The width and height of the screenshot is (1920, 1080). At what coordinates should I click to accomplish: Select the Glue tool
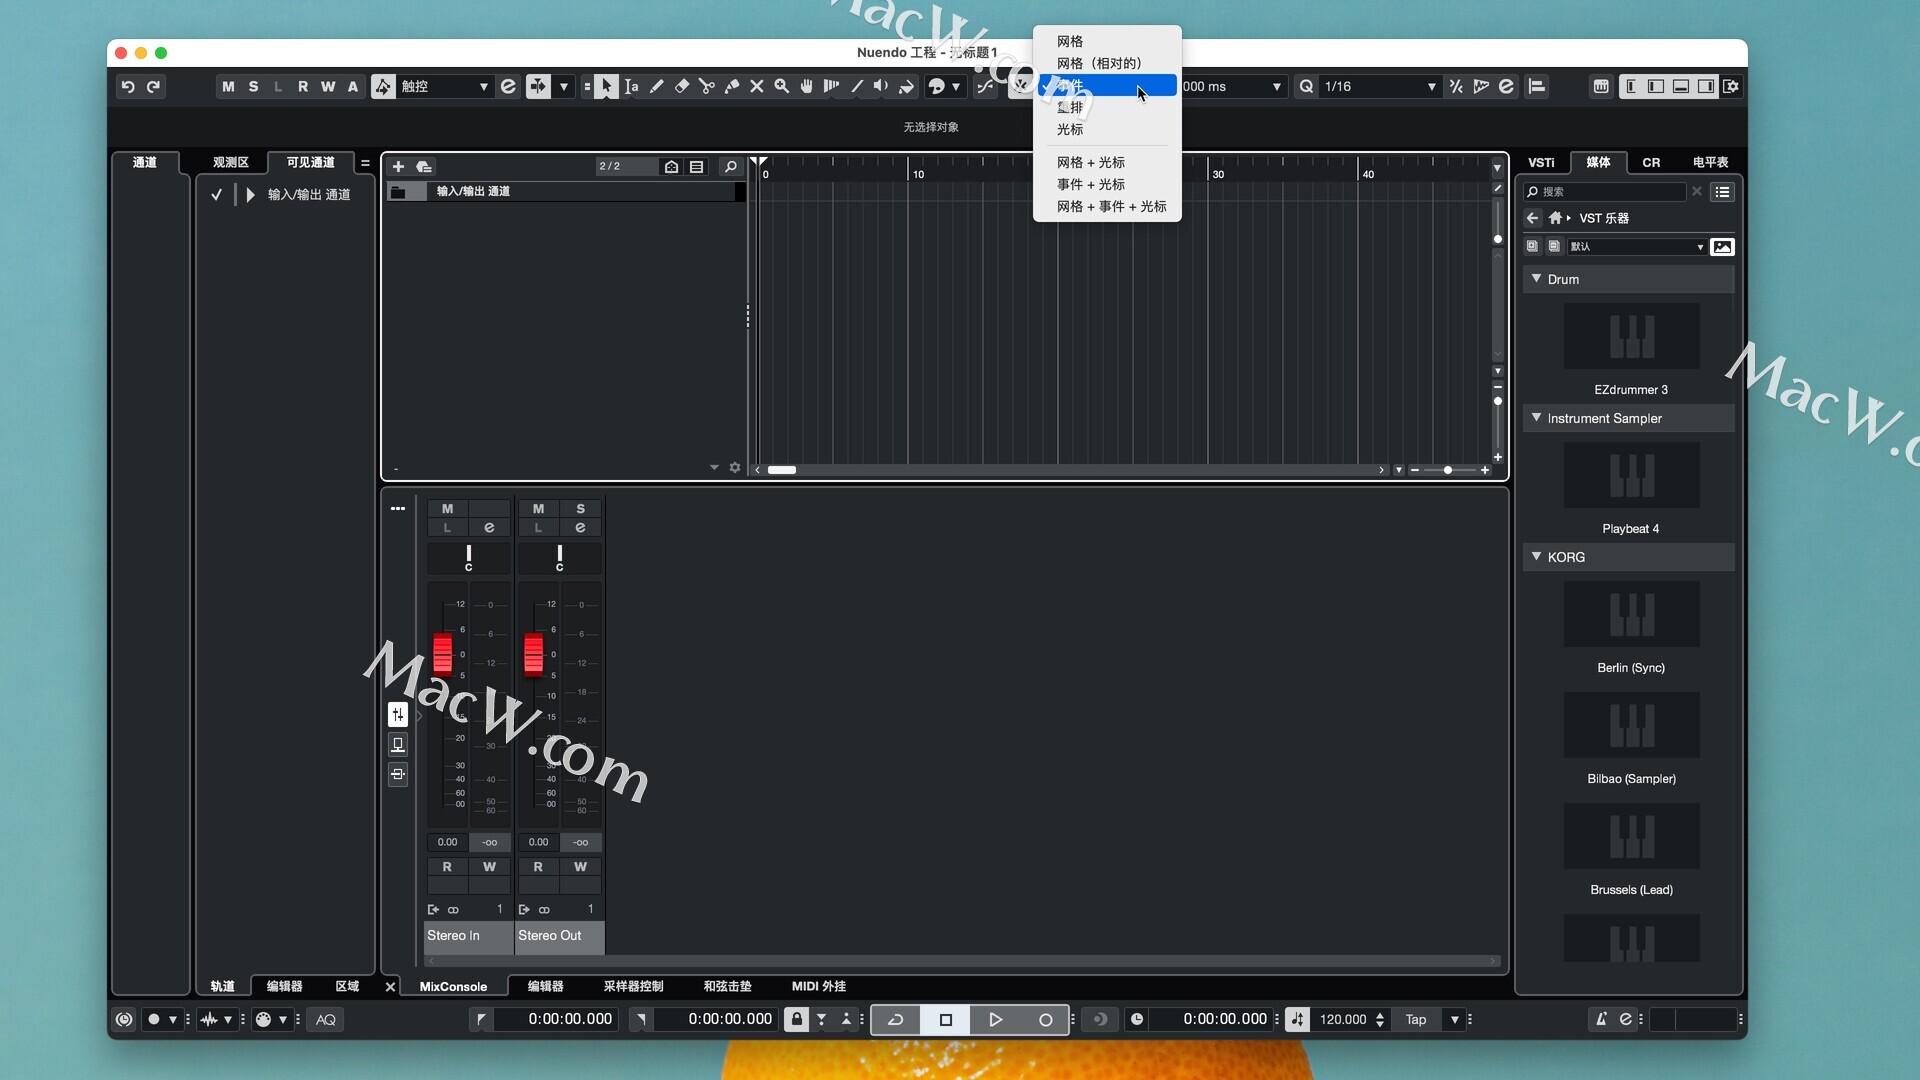731,87
